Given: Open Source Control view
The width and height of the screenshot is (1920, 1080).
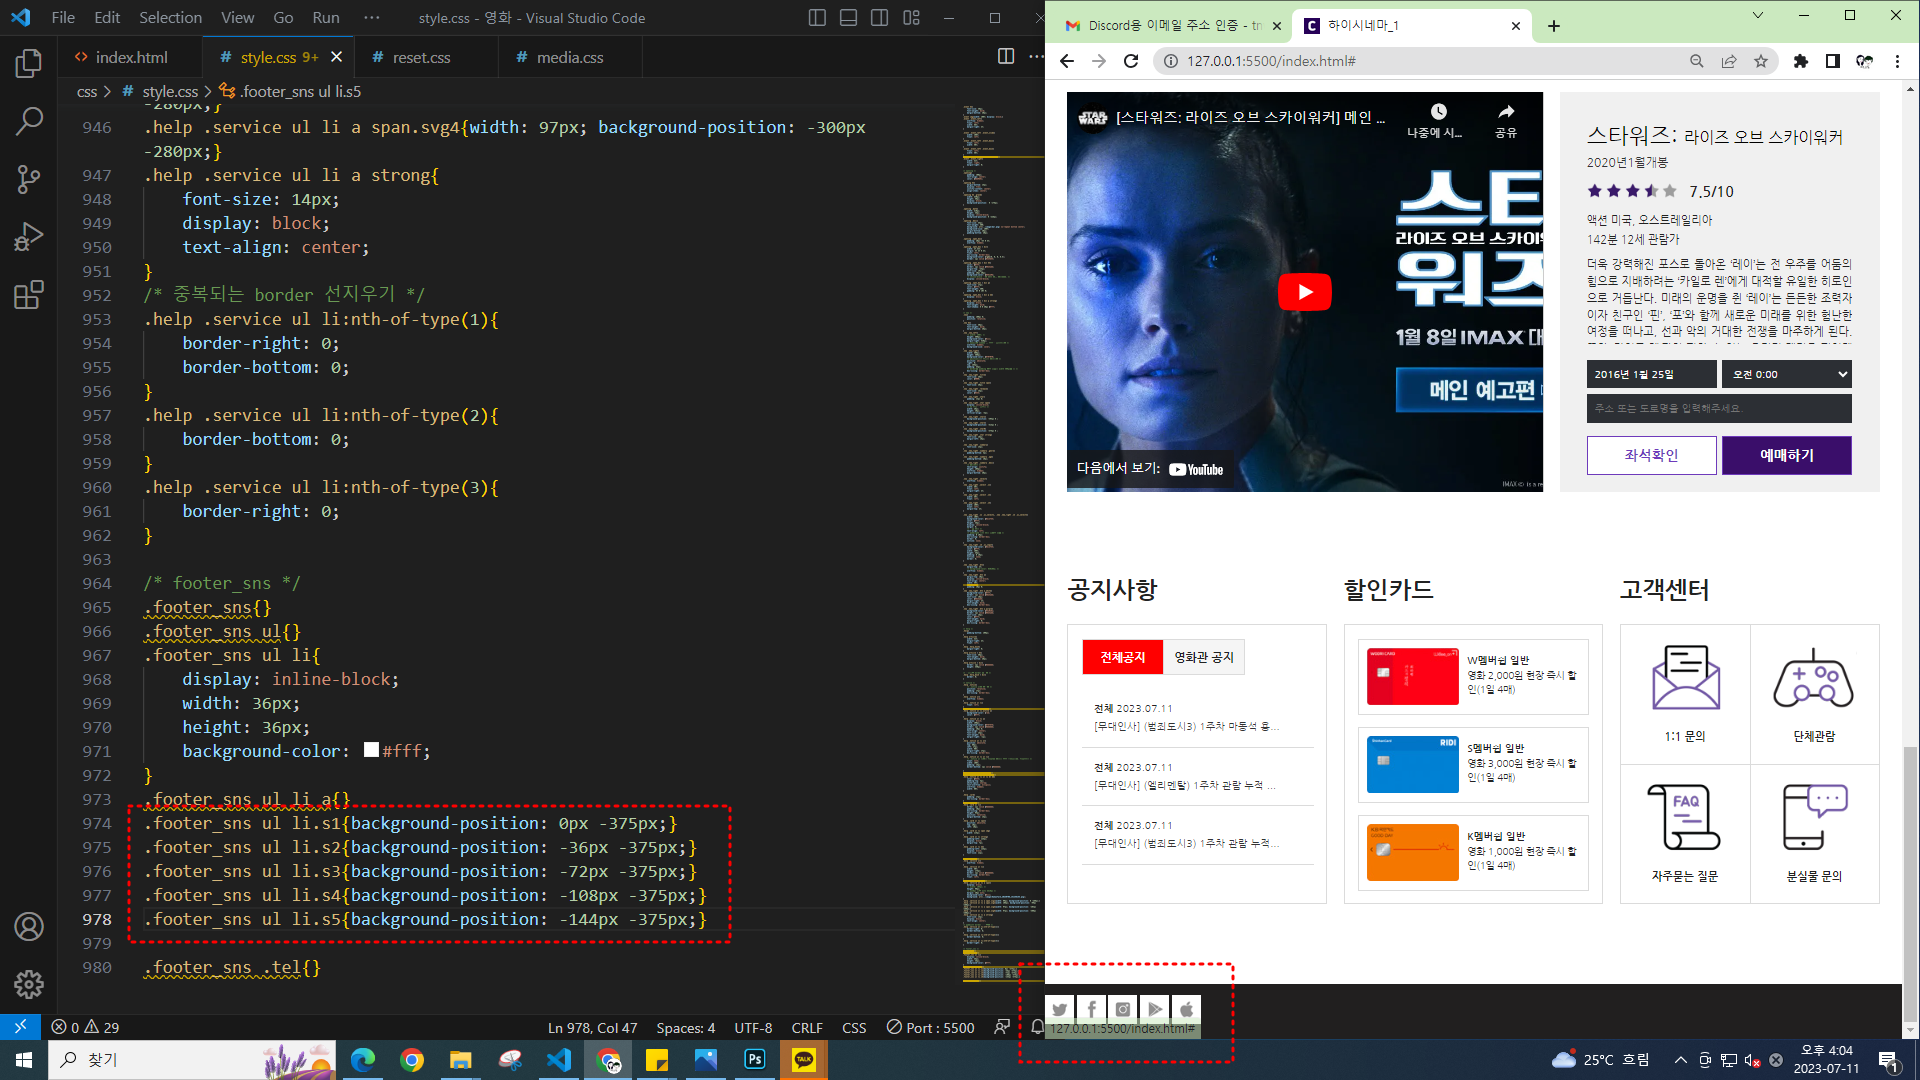Looking at the screenshot, I should (x=28, y=180).
